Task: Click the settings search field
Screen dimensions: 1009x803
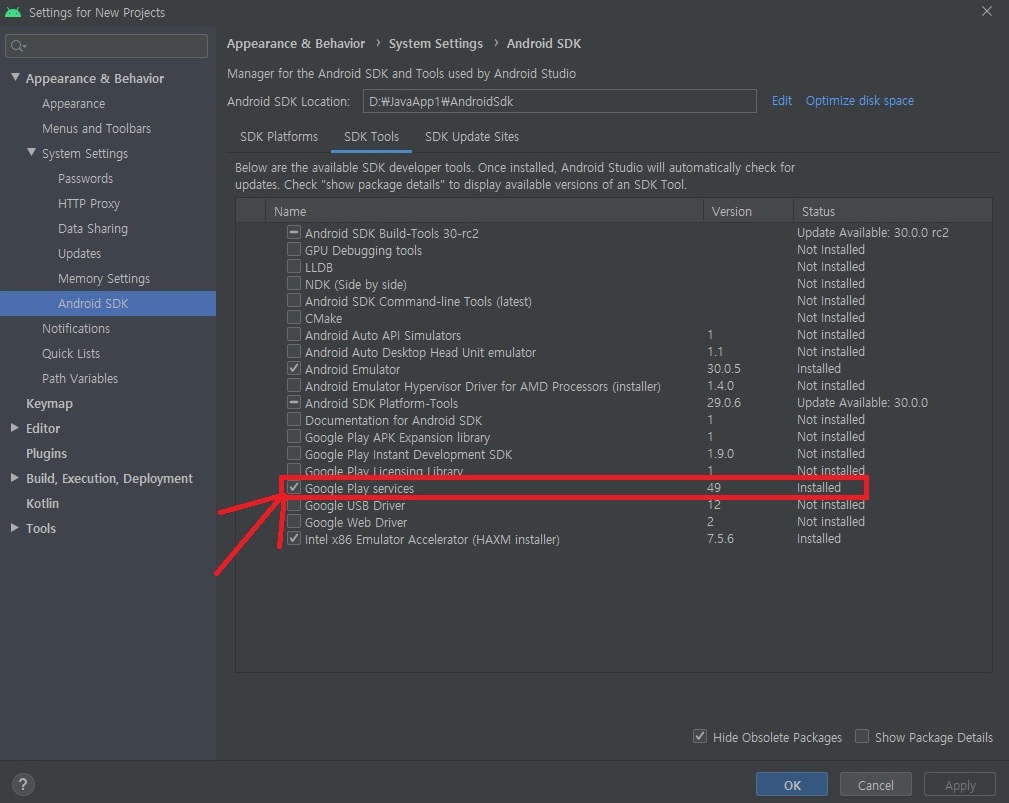Action: coord(106,46)
